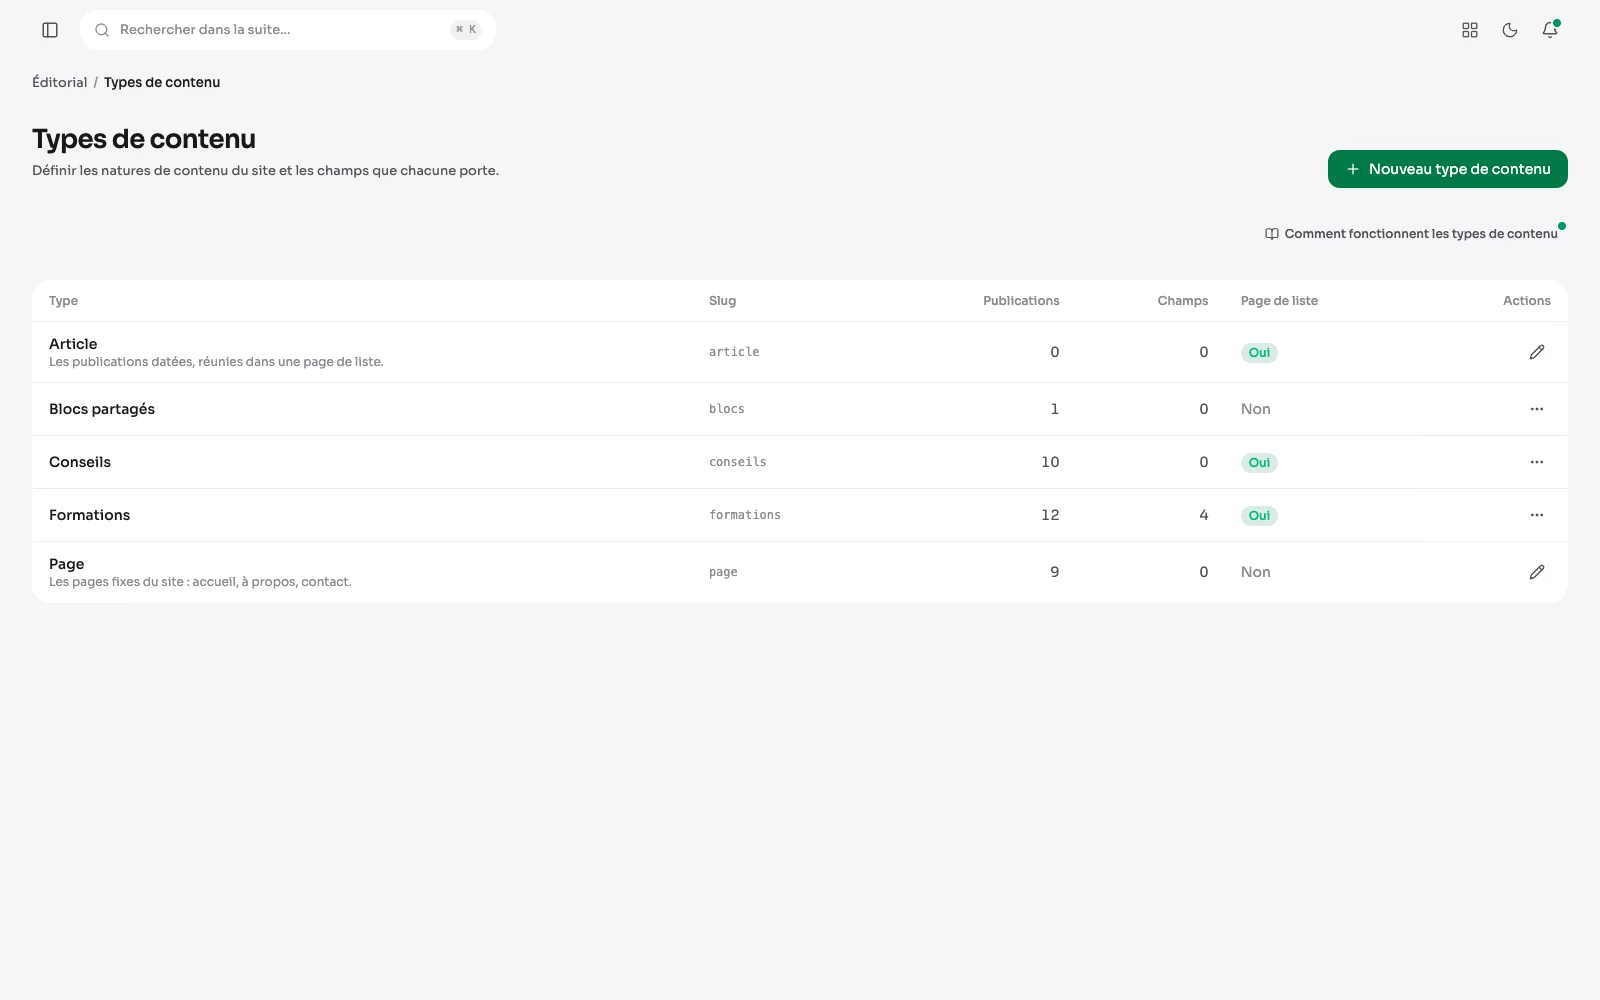Select the Article type name
Image resolution: width=1600 pixels, height=1000 pixels.
[73, 344]
